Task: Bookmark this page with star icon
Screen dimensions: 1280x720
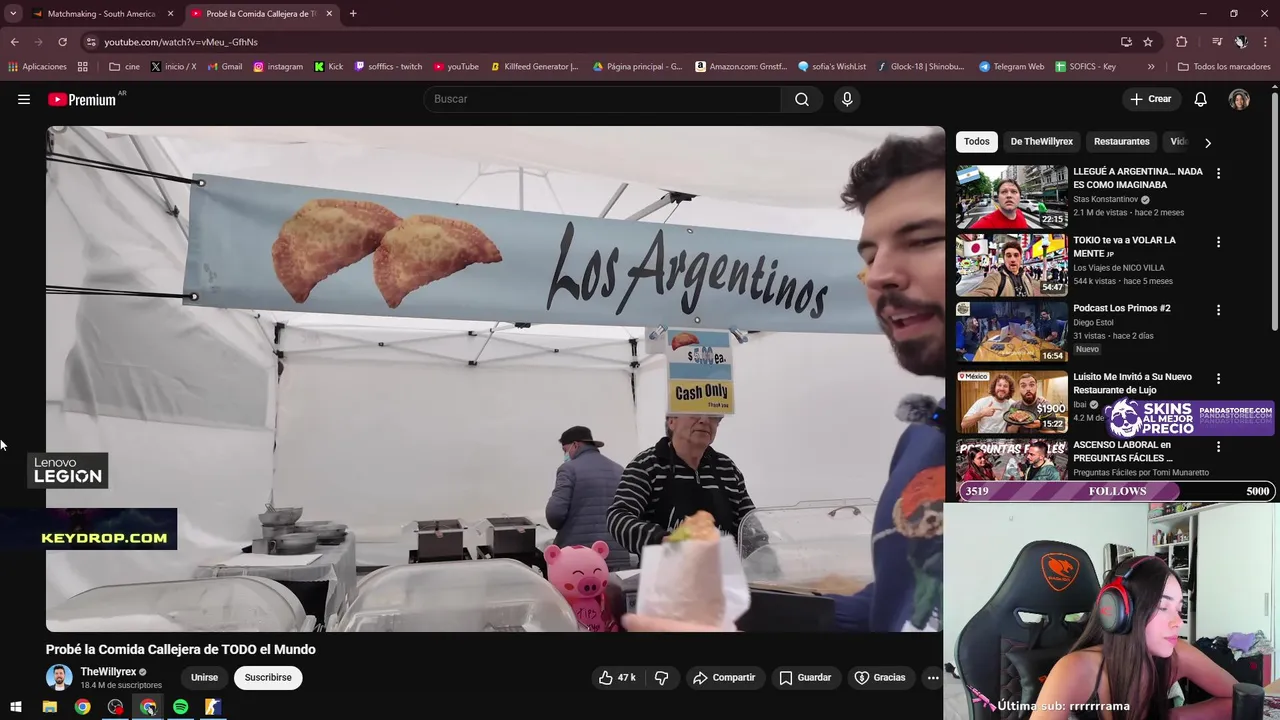Action: coord(1148,42)
